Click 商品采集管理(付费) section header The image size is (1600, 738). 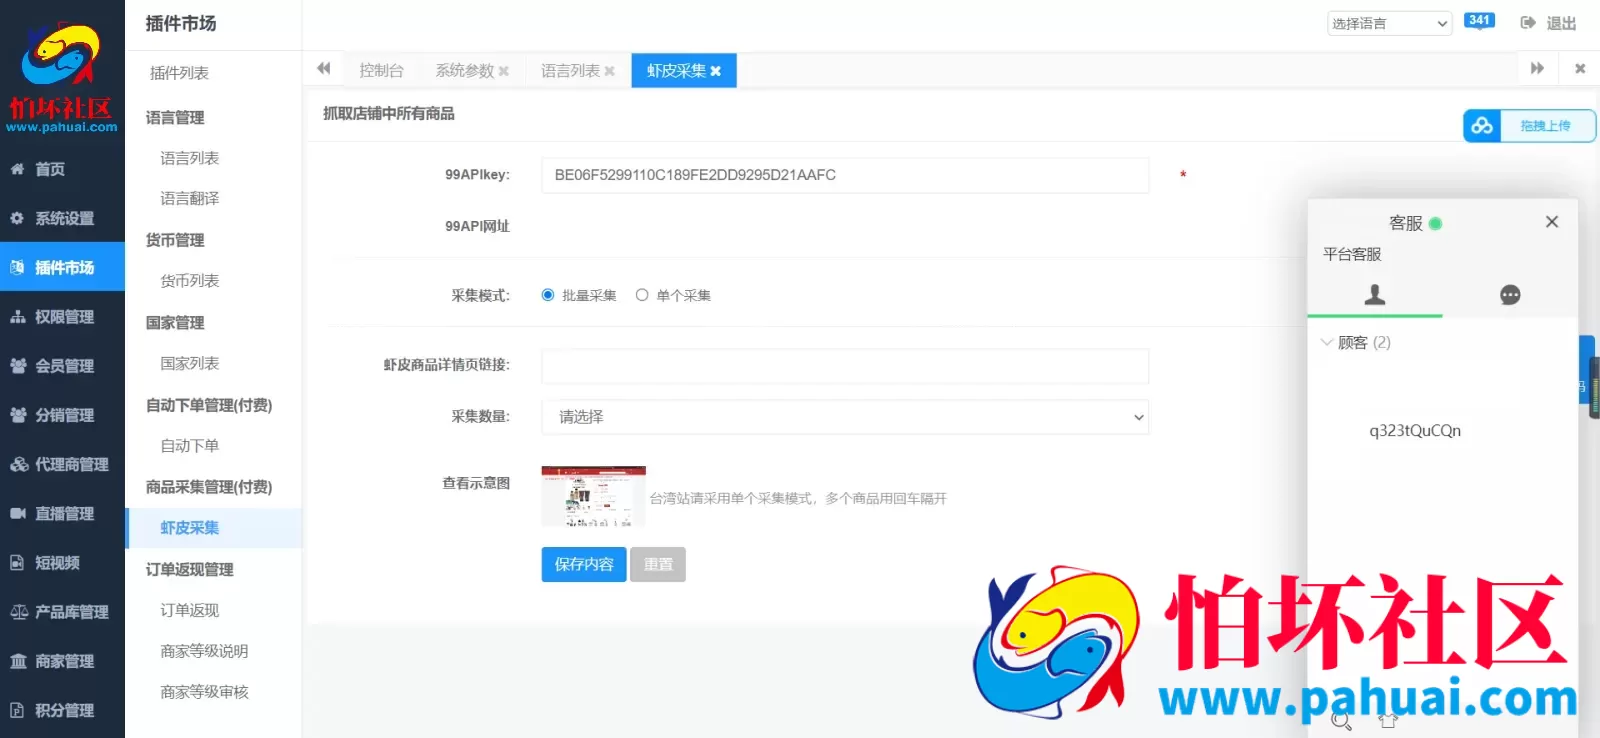pyautogui.click(x=209, y=487)
